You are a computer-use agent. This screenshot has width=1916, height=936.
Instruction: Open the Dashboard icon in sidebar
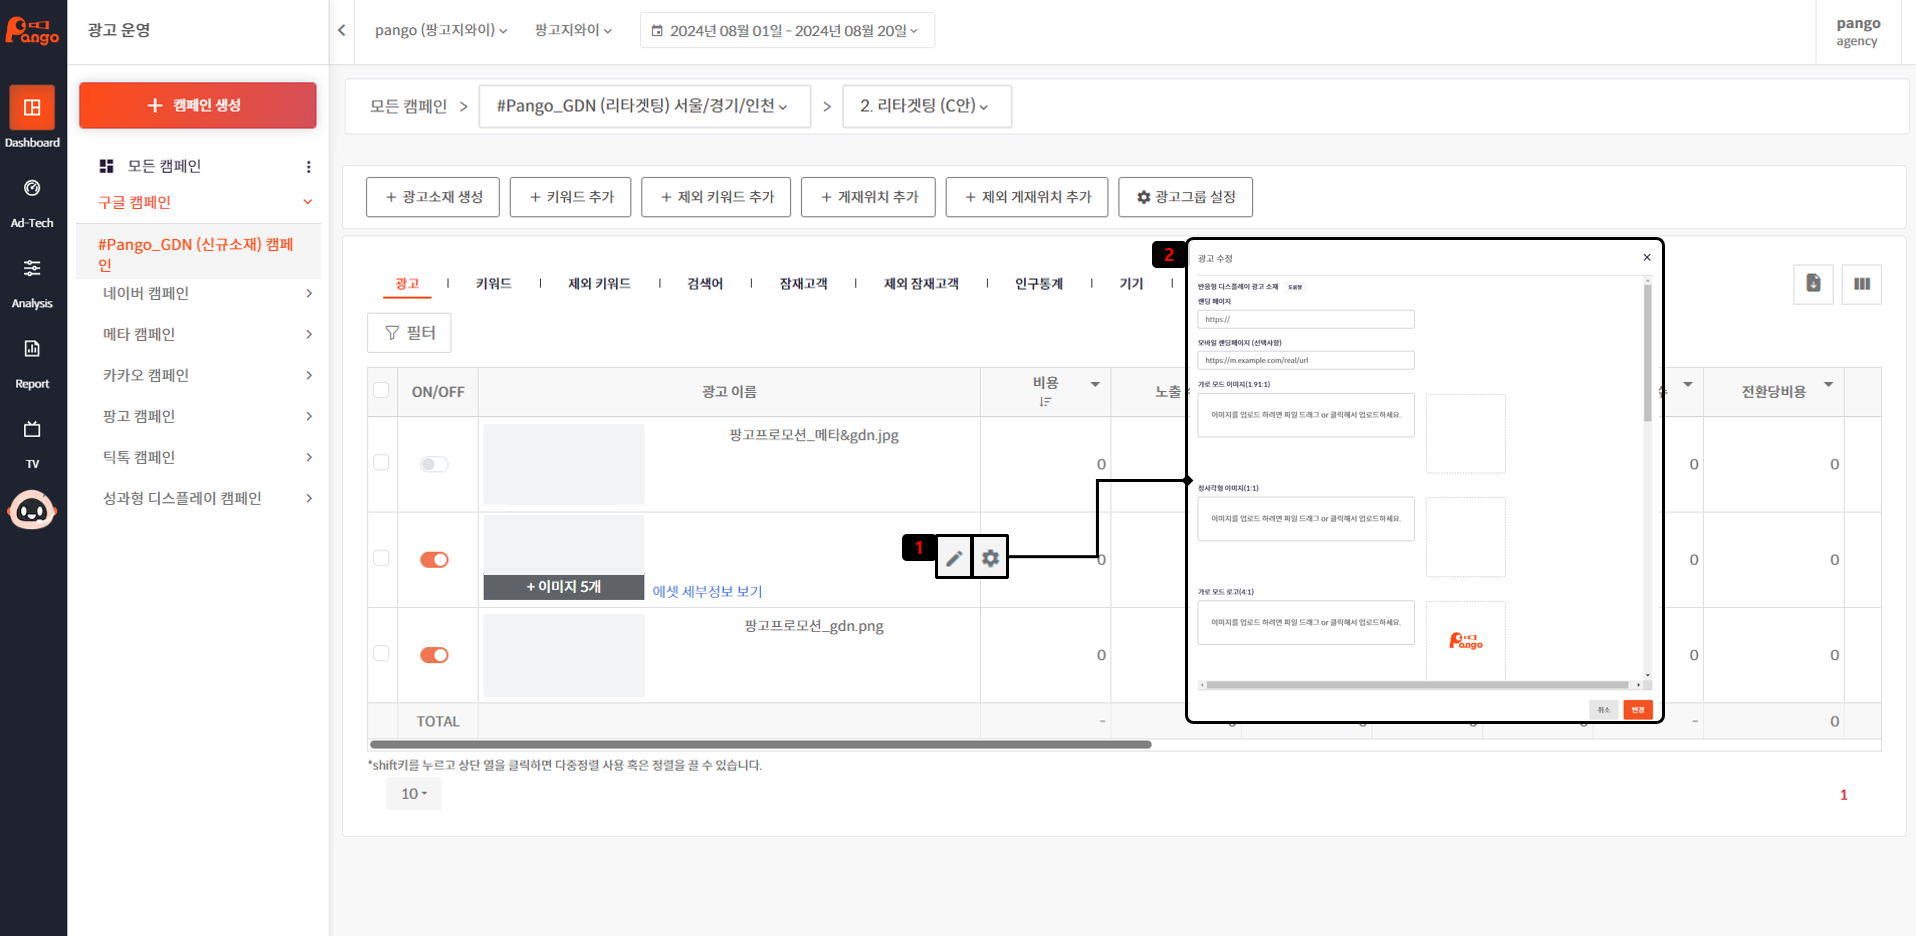pyautogui.click(x=32, y=108)
